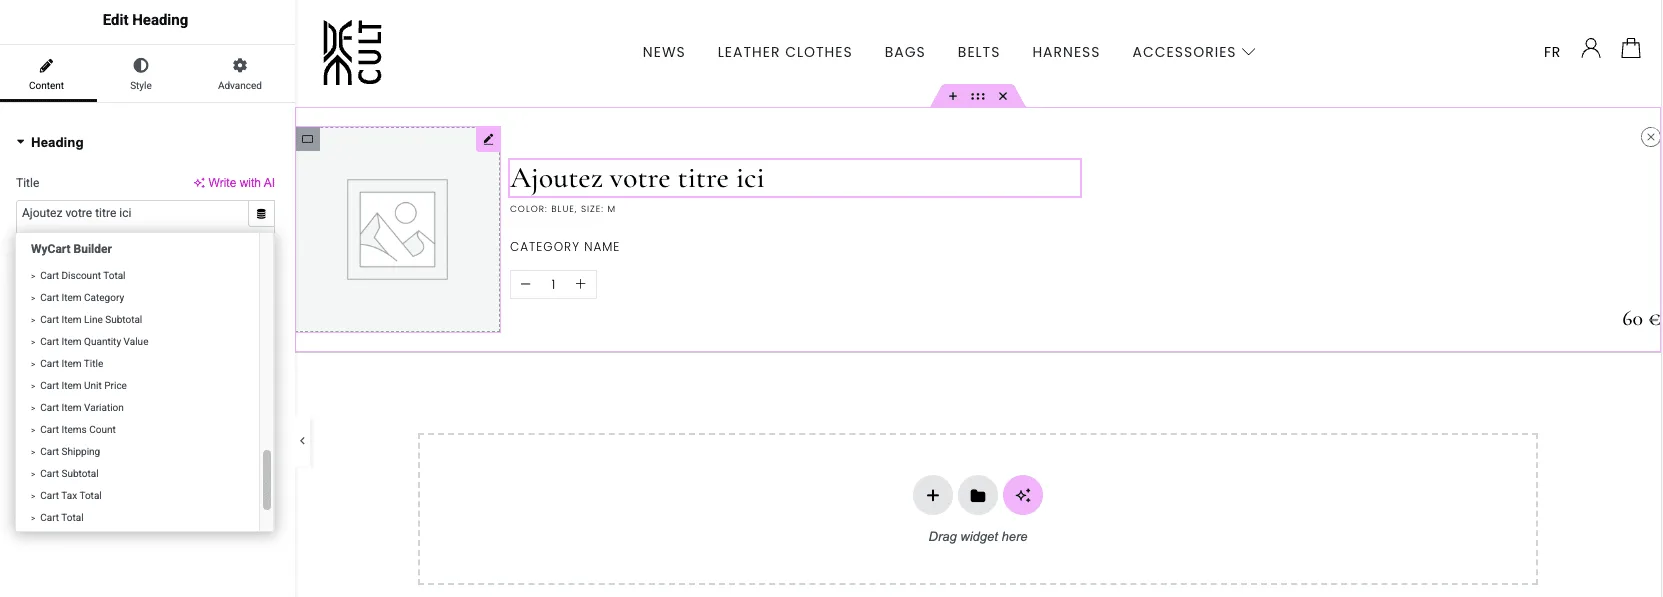The image size is (1663, 597).
Task: Open the Advanced tab
Action: pos(240,74)
